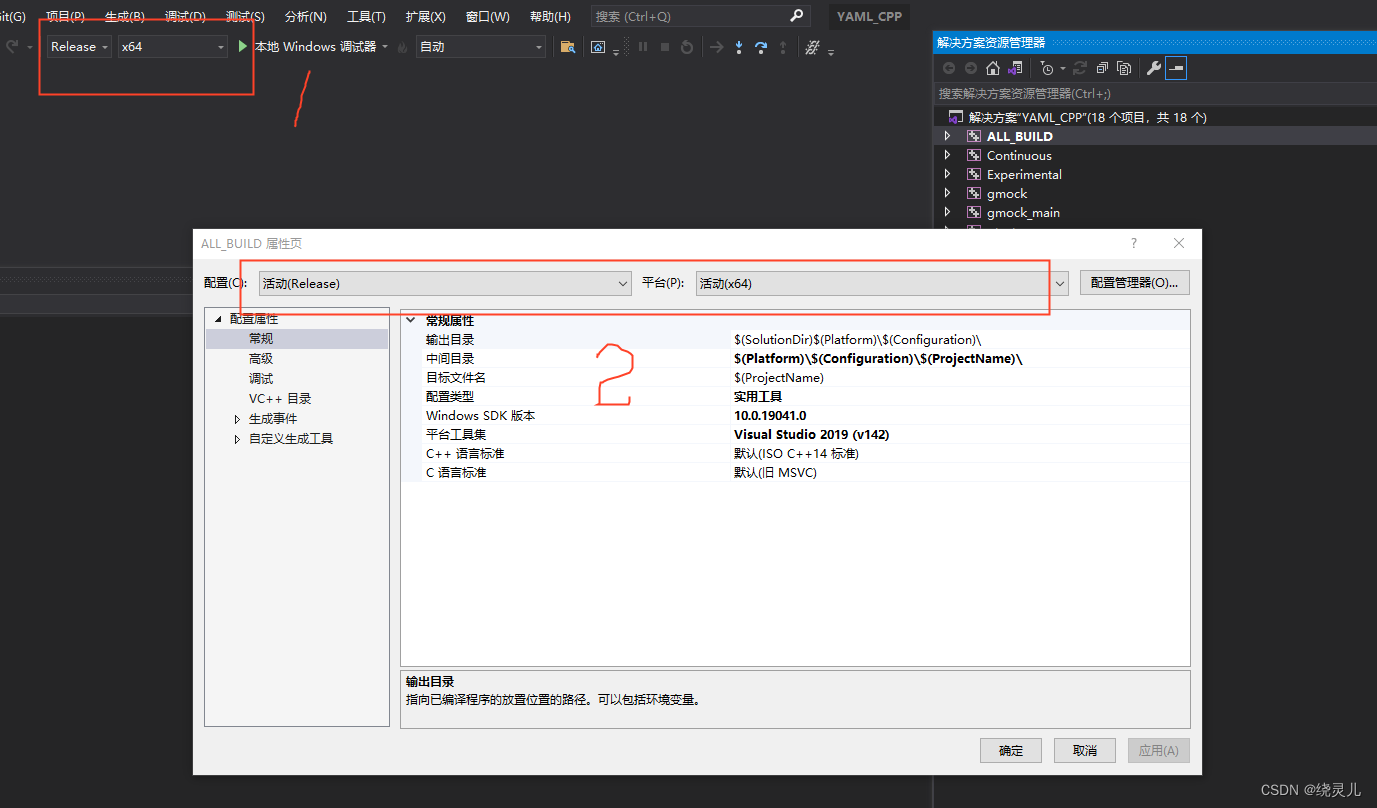Viewport: 1377px width, 808px height.
Task: Expand the gmock_main project node
Action: pos(948,212)
